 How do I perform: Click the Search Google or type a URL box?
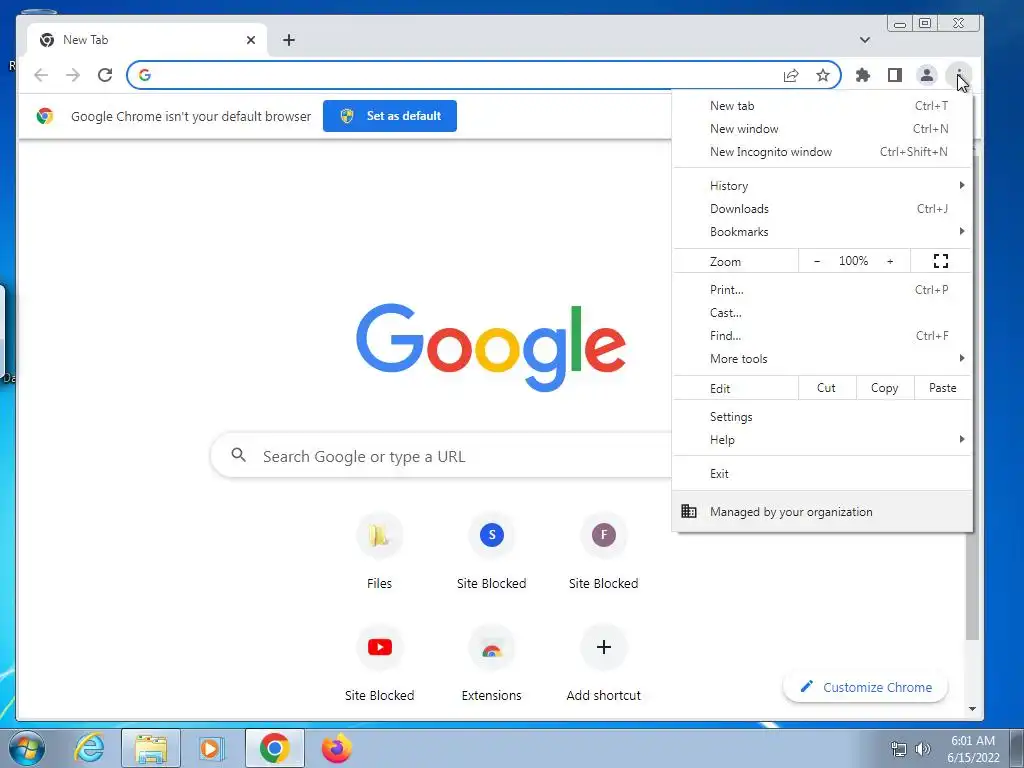(441, 456)
